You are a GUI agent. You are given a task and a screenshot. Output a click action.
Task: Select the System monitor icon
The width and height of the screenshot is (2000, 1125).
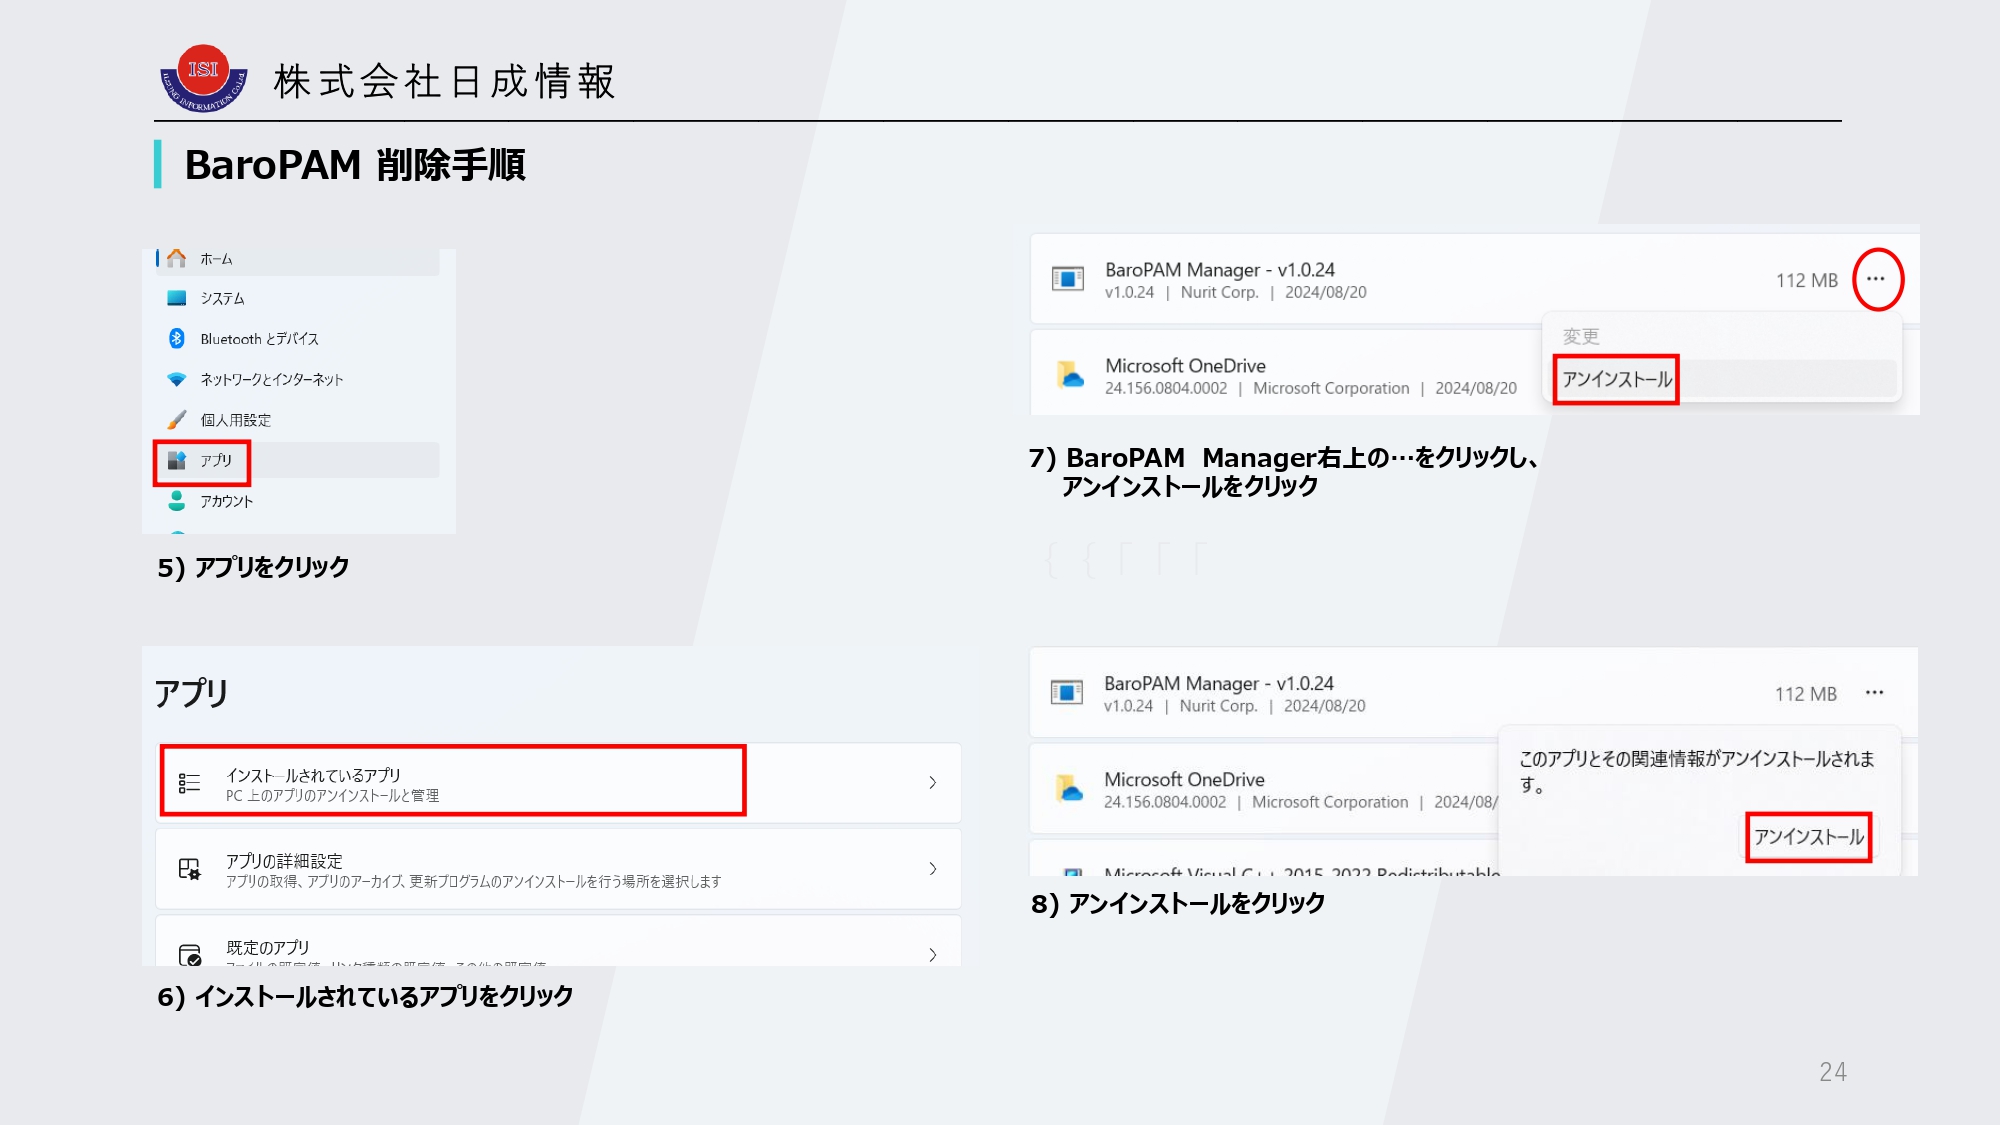click(x=177, y=298)
